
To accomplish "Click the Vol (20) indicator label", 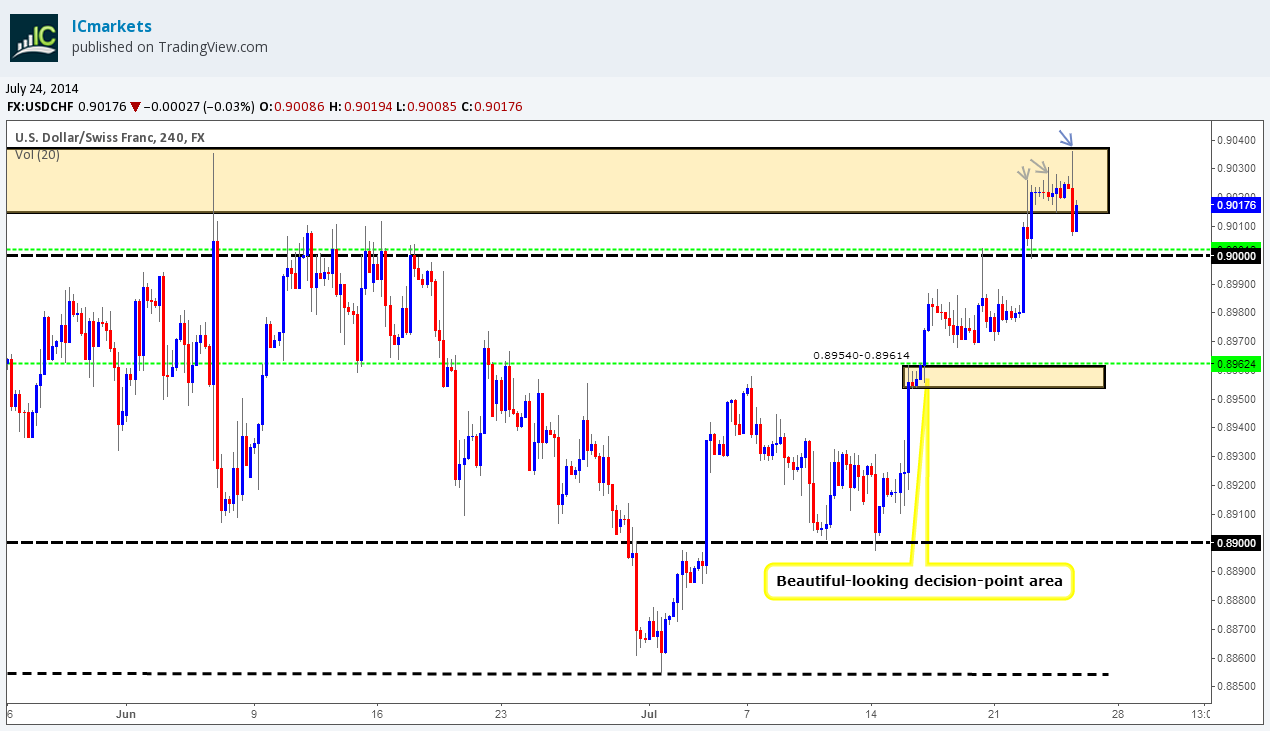I will coord(37,155).
